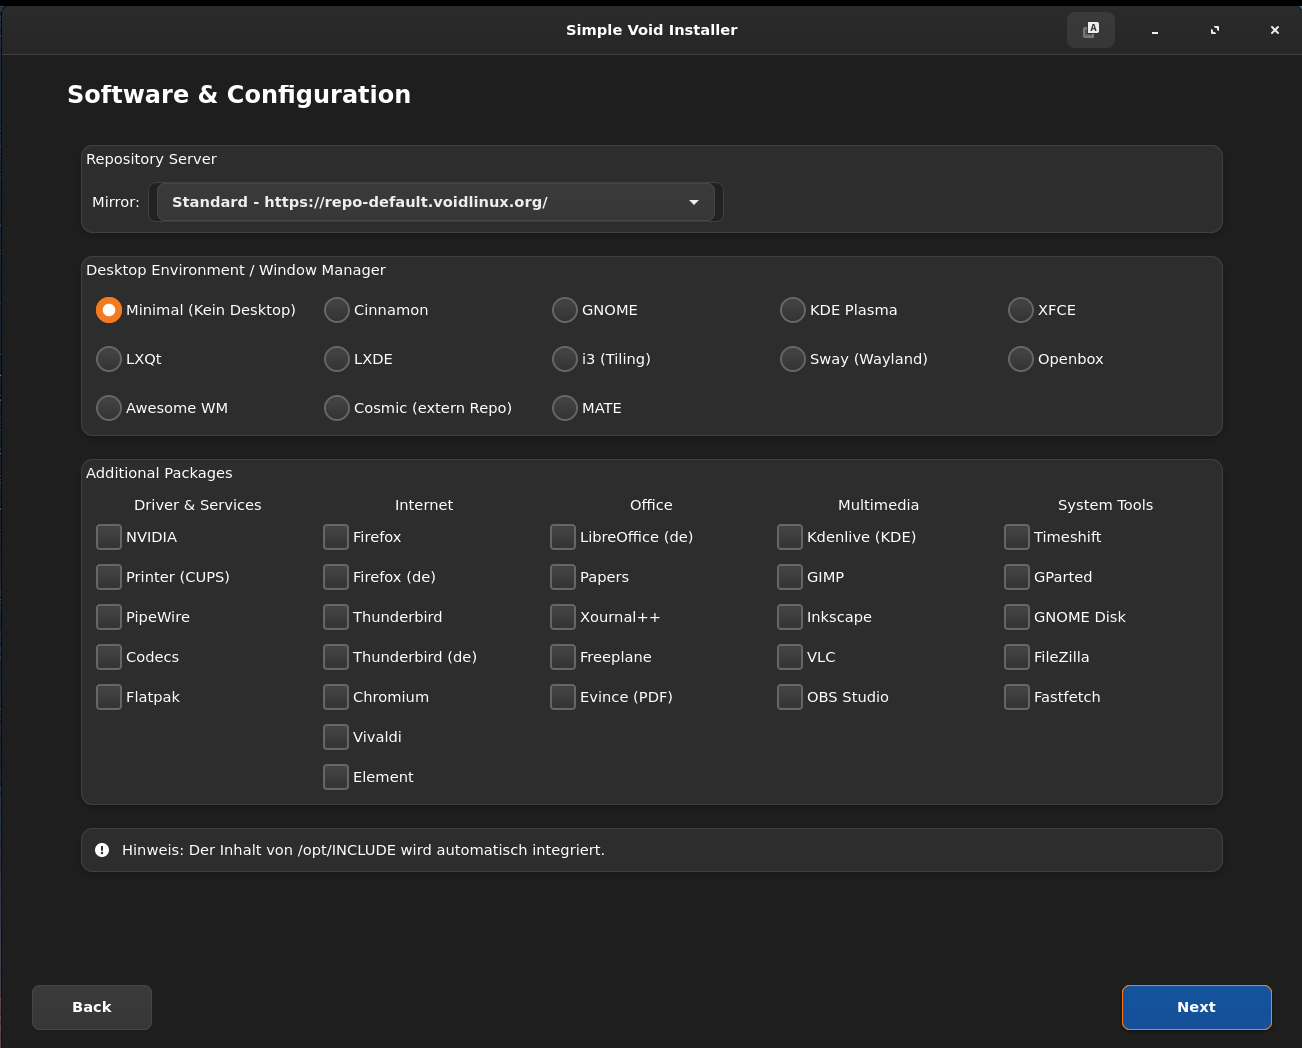
Task: Click the Mirror dropdown arrow
Action: point(694,202)
